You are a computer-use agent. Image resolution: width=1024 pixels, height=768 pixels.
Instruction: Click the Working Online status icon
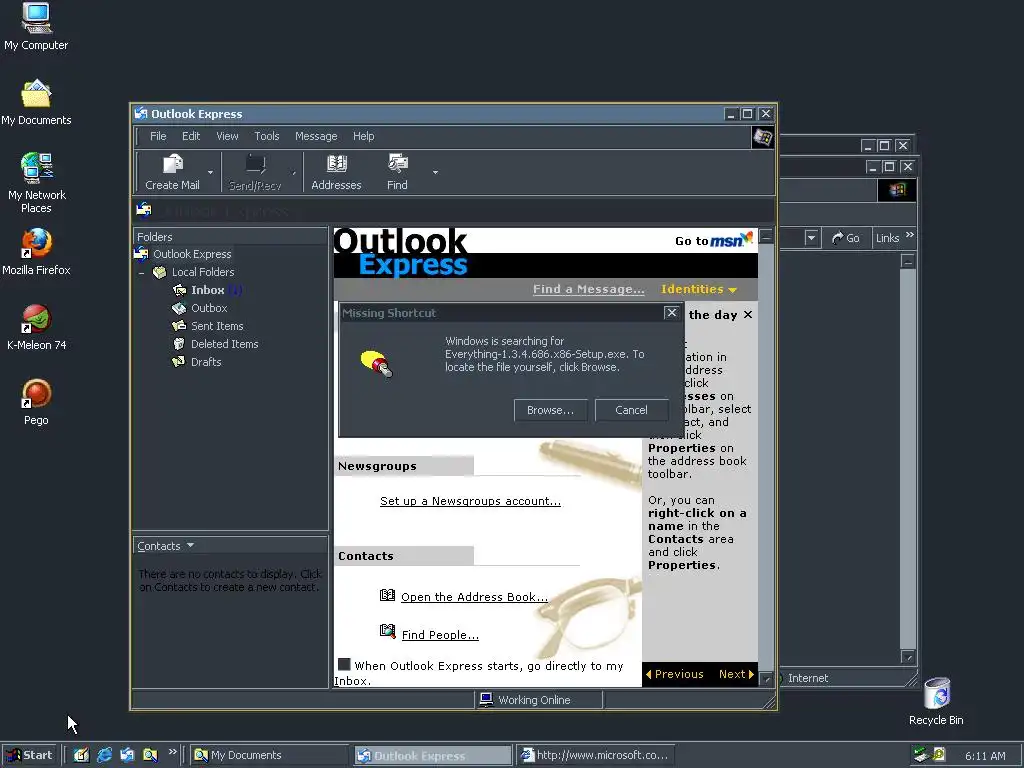coord(486,699)
